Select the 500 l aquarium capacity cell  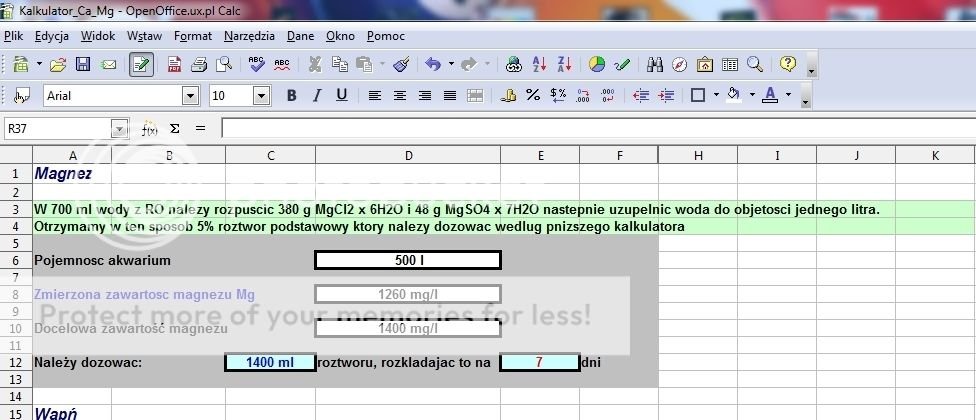(x=408, y=260)
